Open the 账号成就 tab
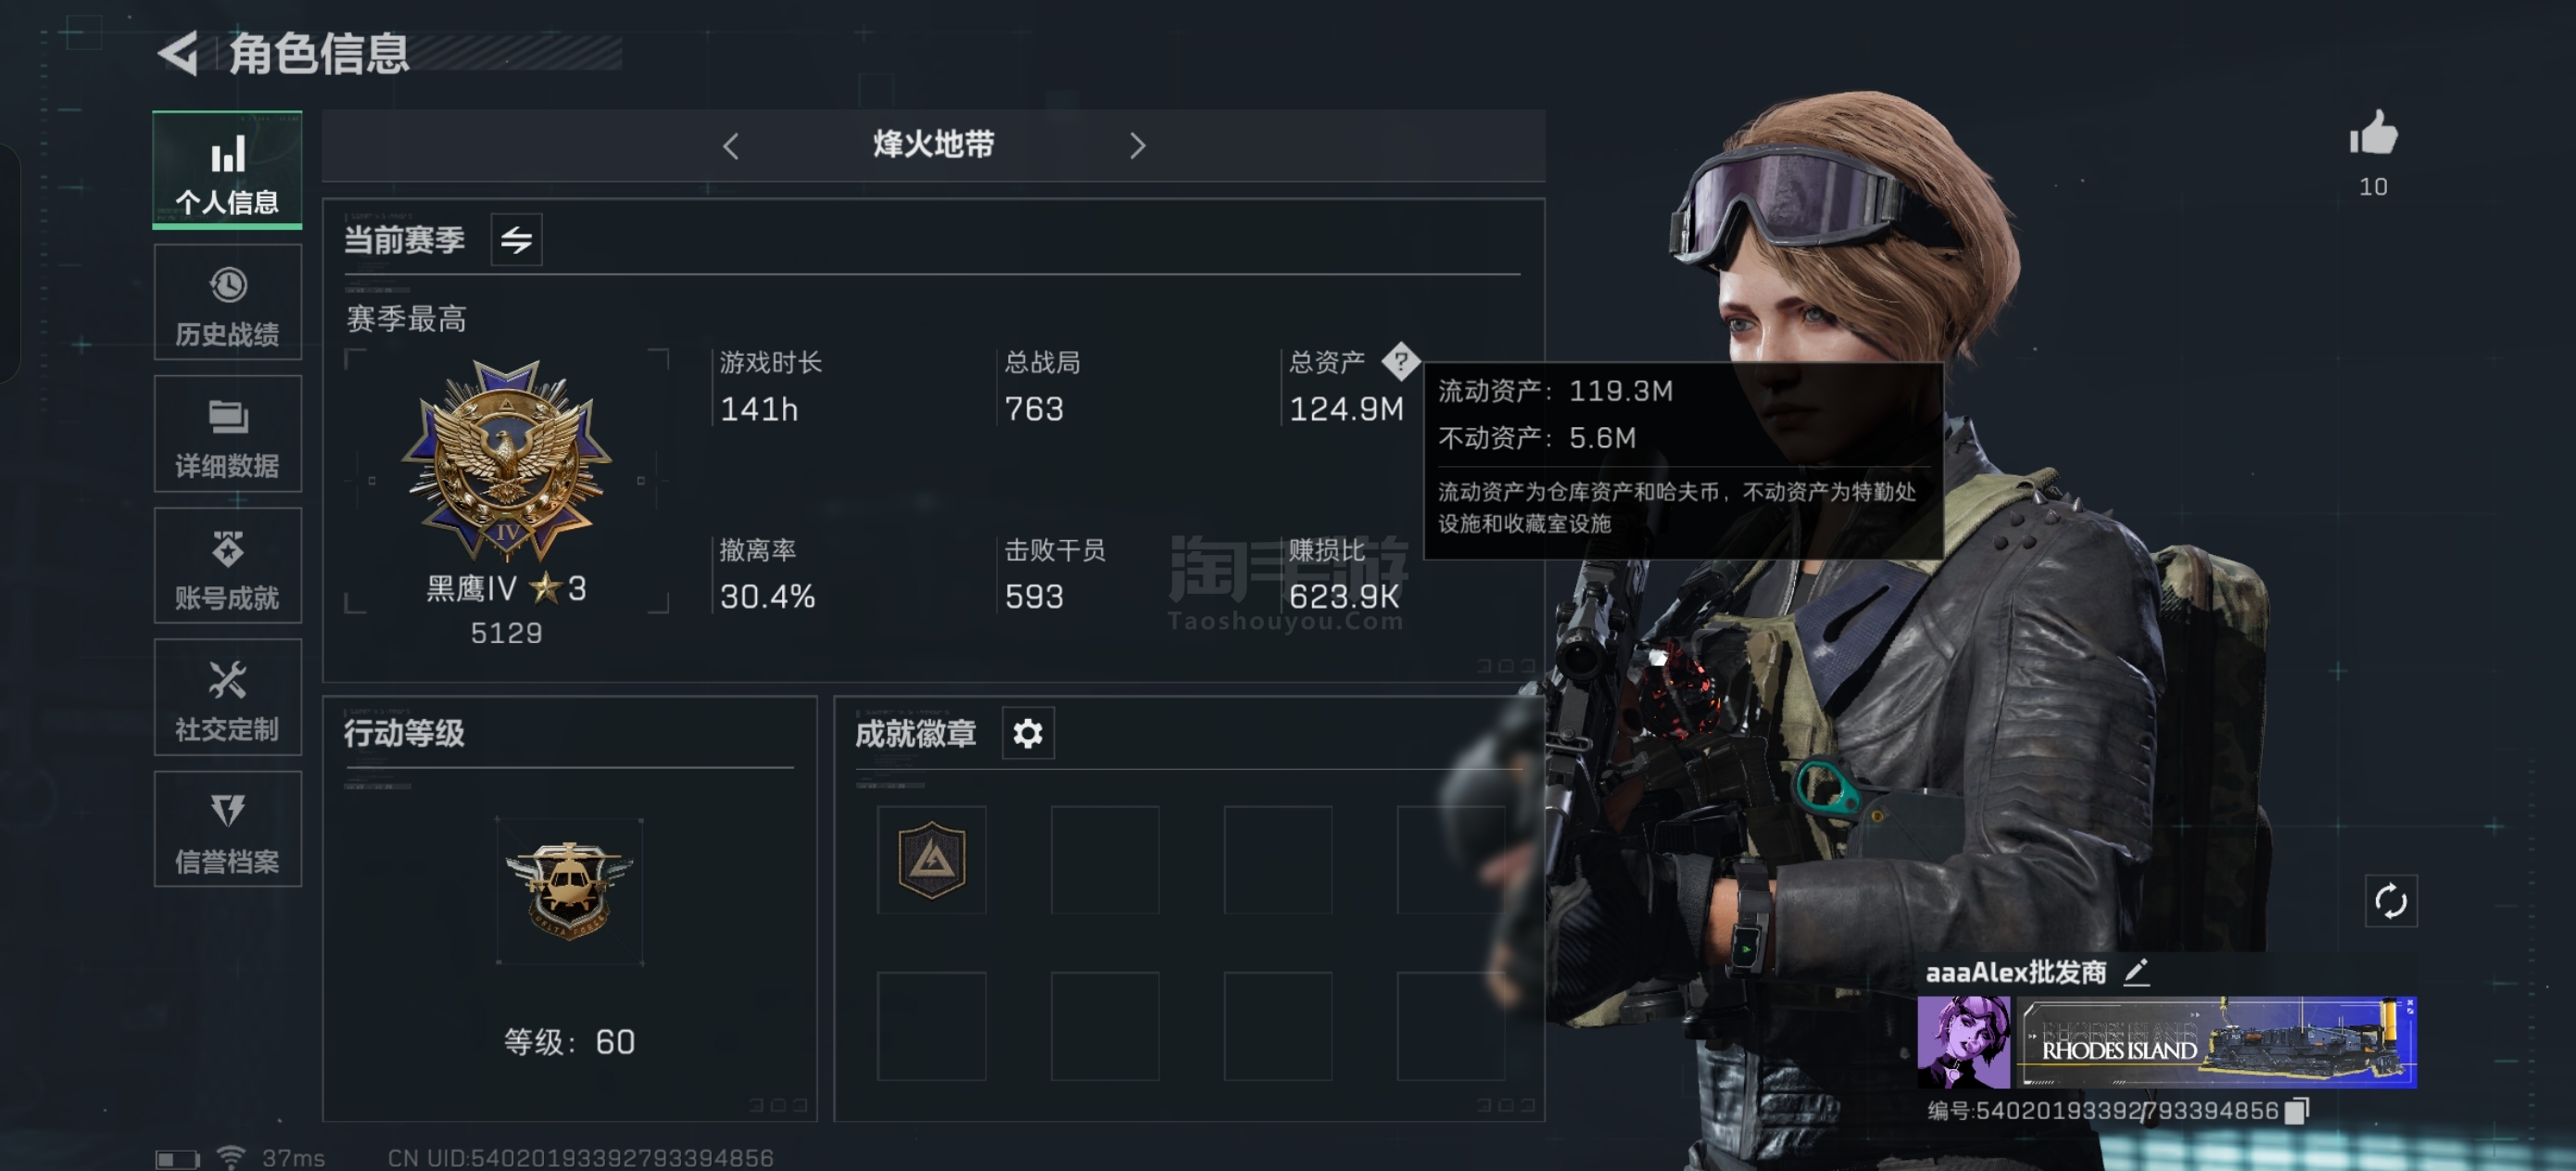The width and height of the screenshot is (2576, 1171). [x=228, y=566]
